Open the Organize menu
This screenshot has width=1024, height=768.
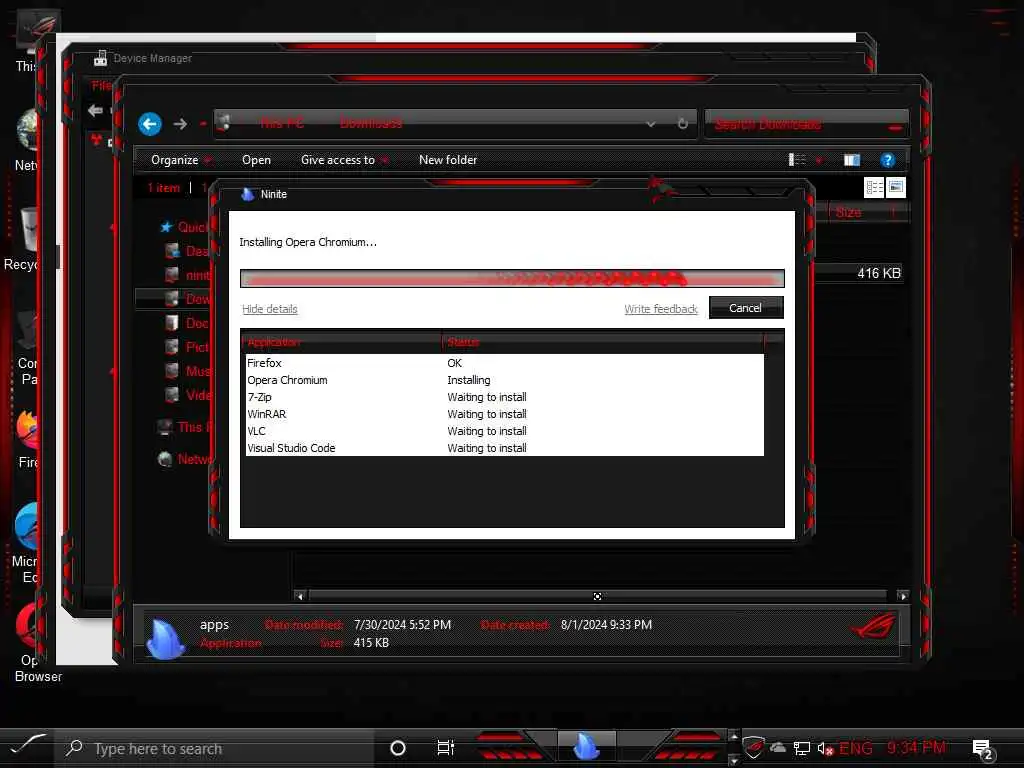(x=180, y=160)
